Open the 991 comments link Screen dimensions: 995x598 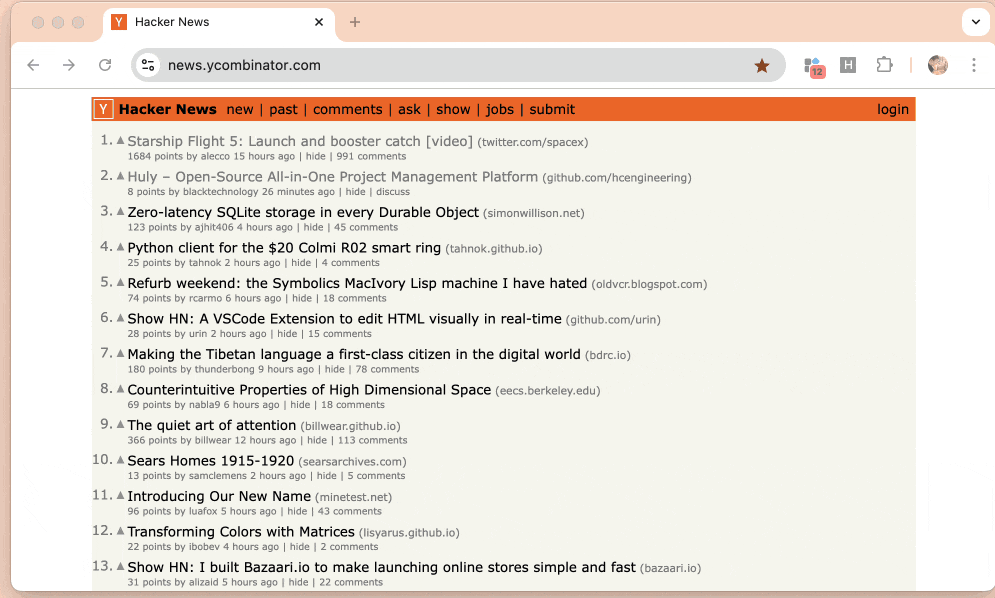pos(371,156)
